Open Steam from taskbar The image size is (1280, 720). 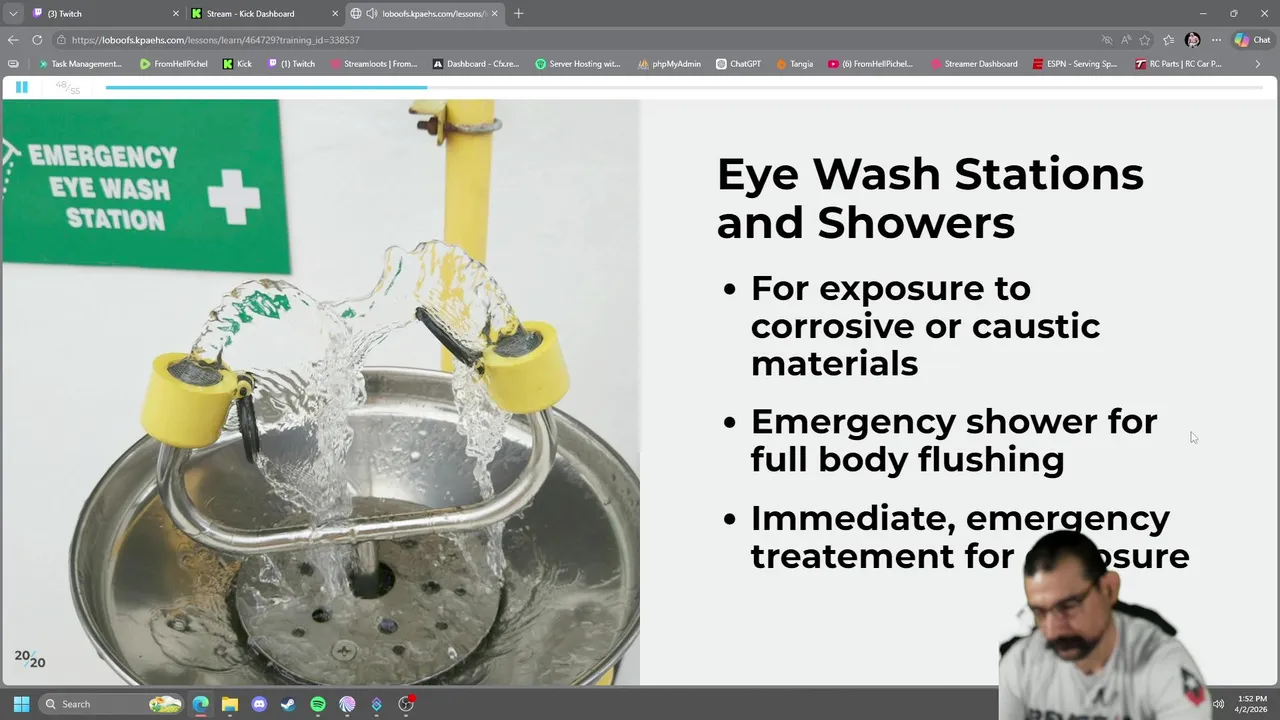(x=288, y=704)
